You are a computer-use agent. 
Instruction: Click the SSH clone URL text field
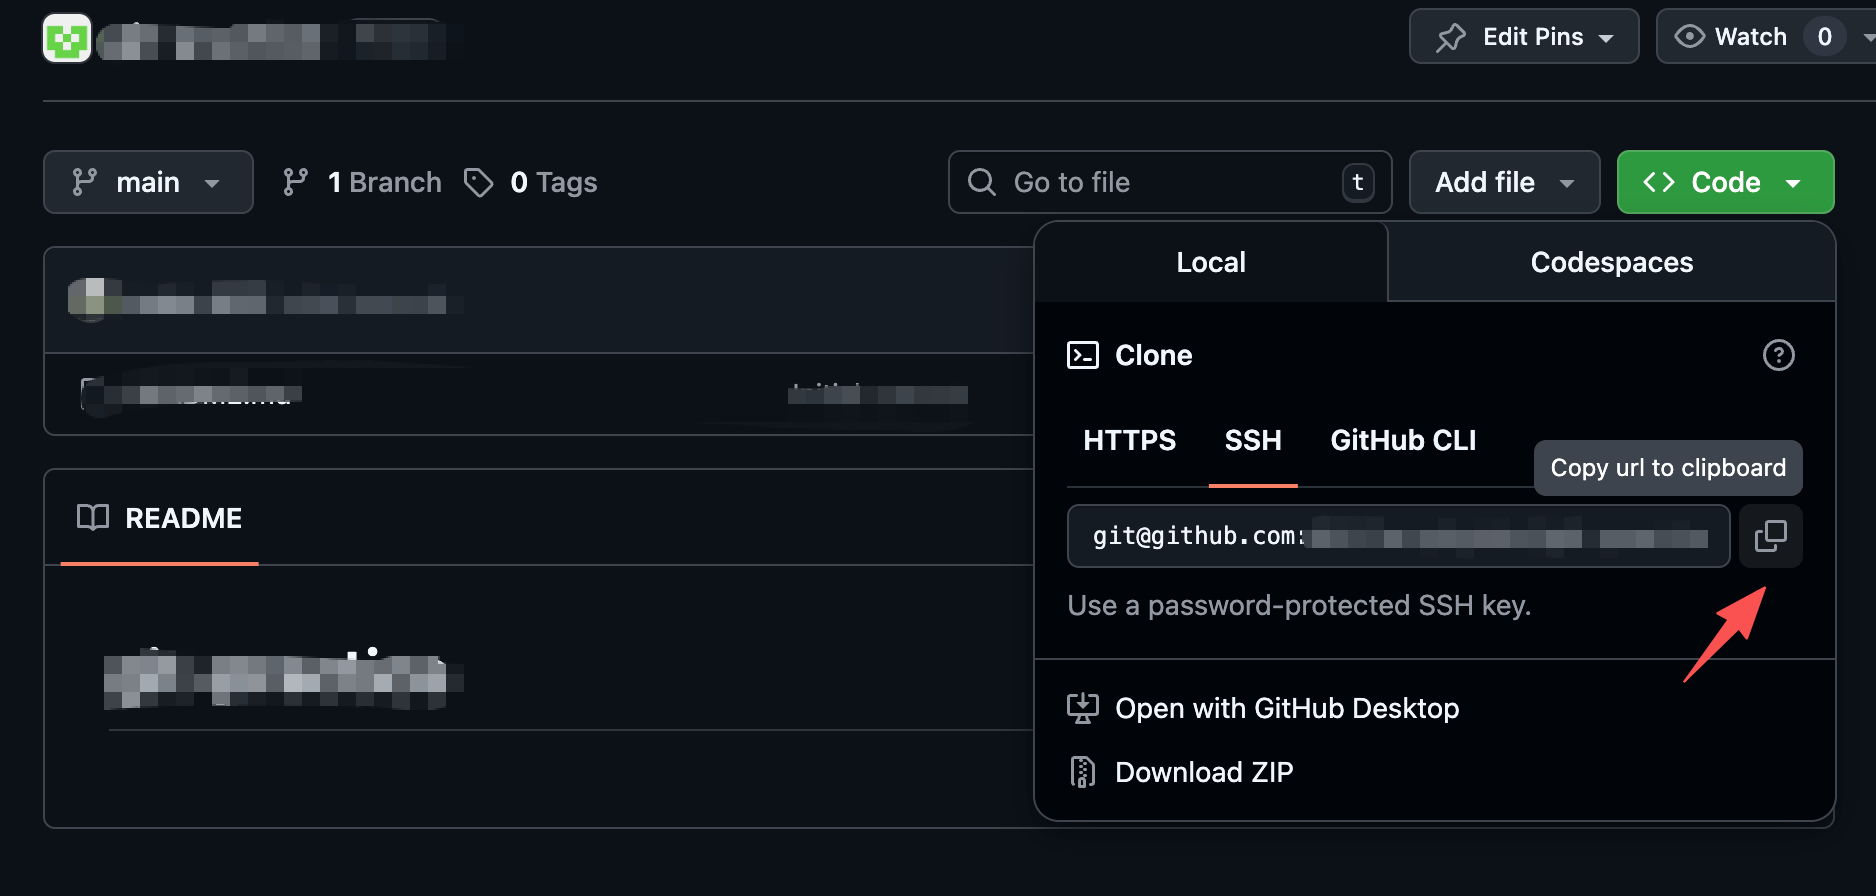point(1397,536)
